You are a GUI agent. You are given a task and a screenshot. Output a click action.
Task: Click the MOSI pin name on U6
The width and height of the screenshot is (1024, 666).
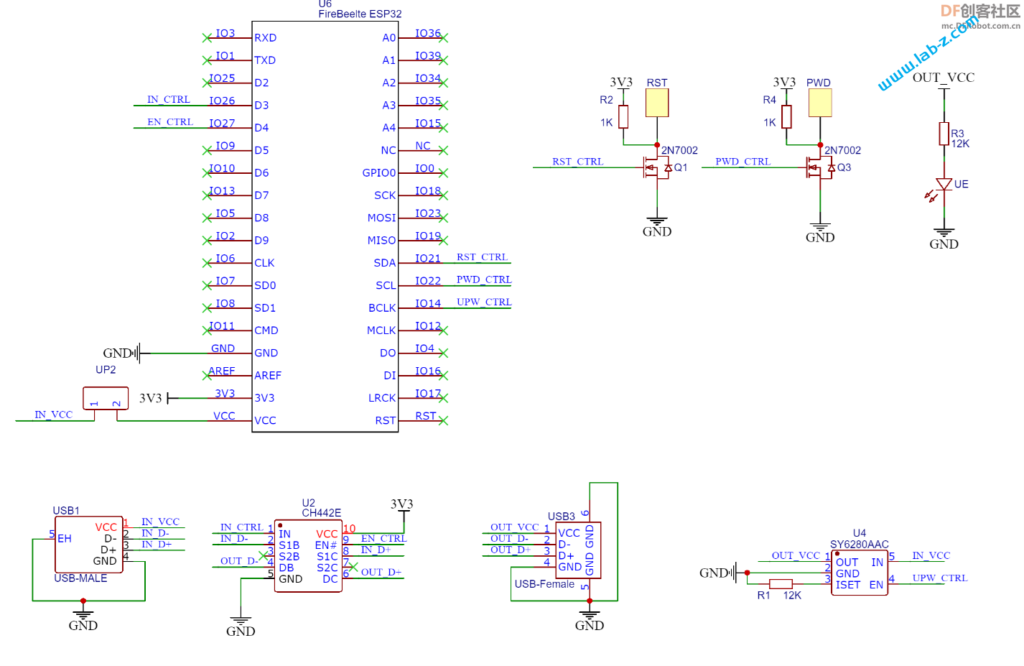(381, 218)
